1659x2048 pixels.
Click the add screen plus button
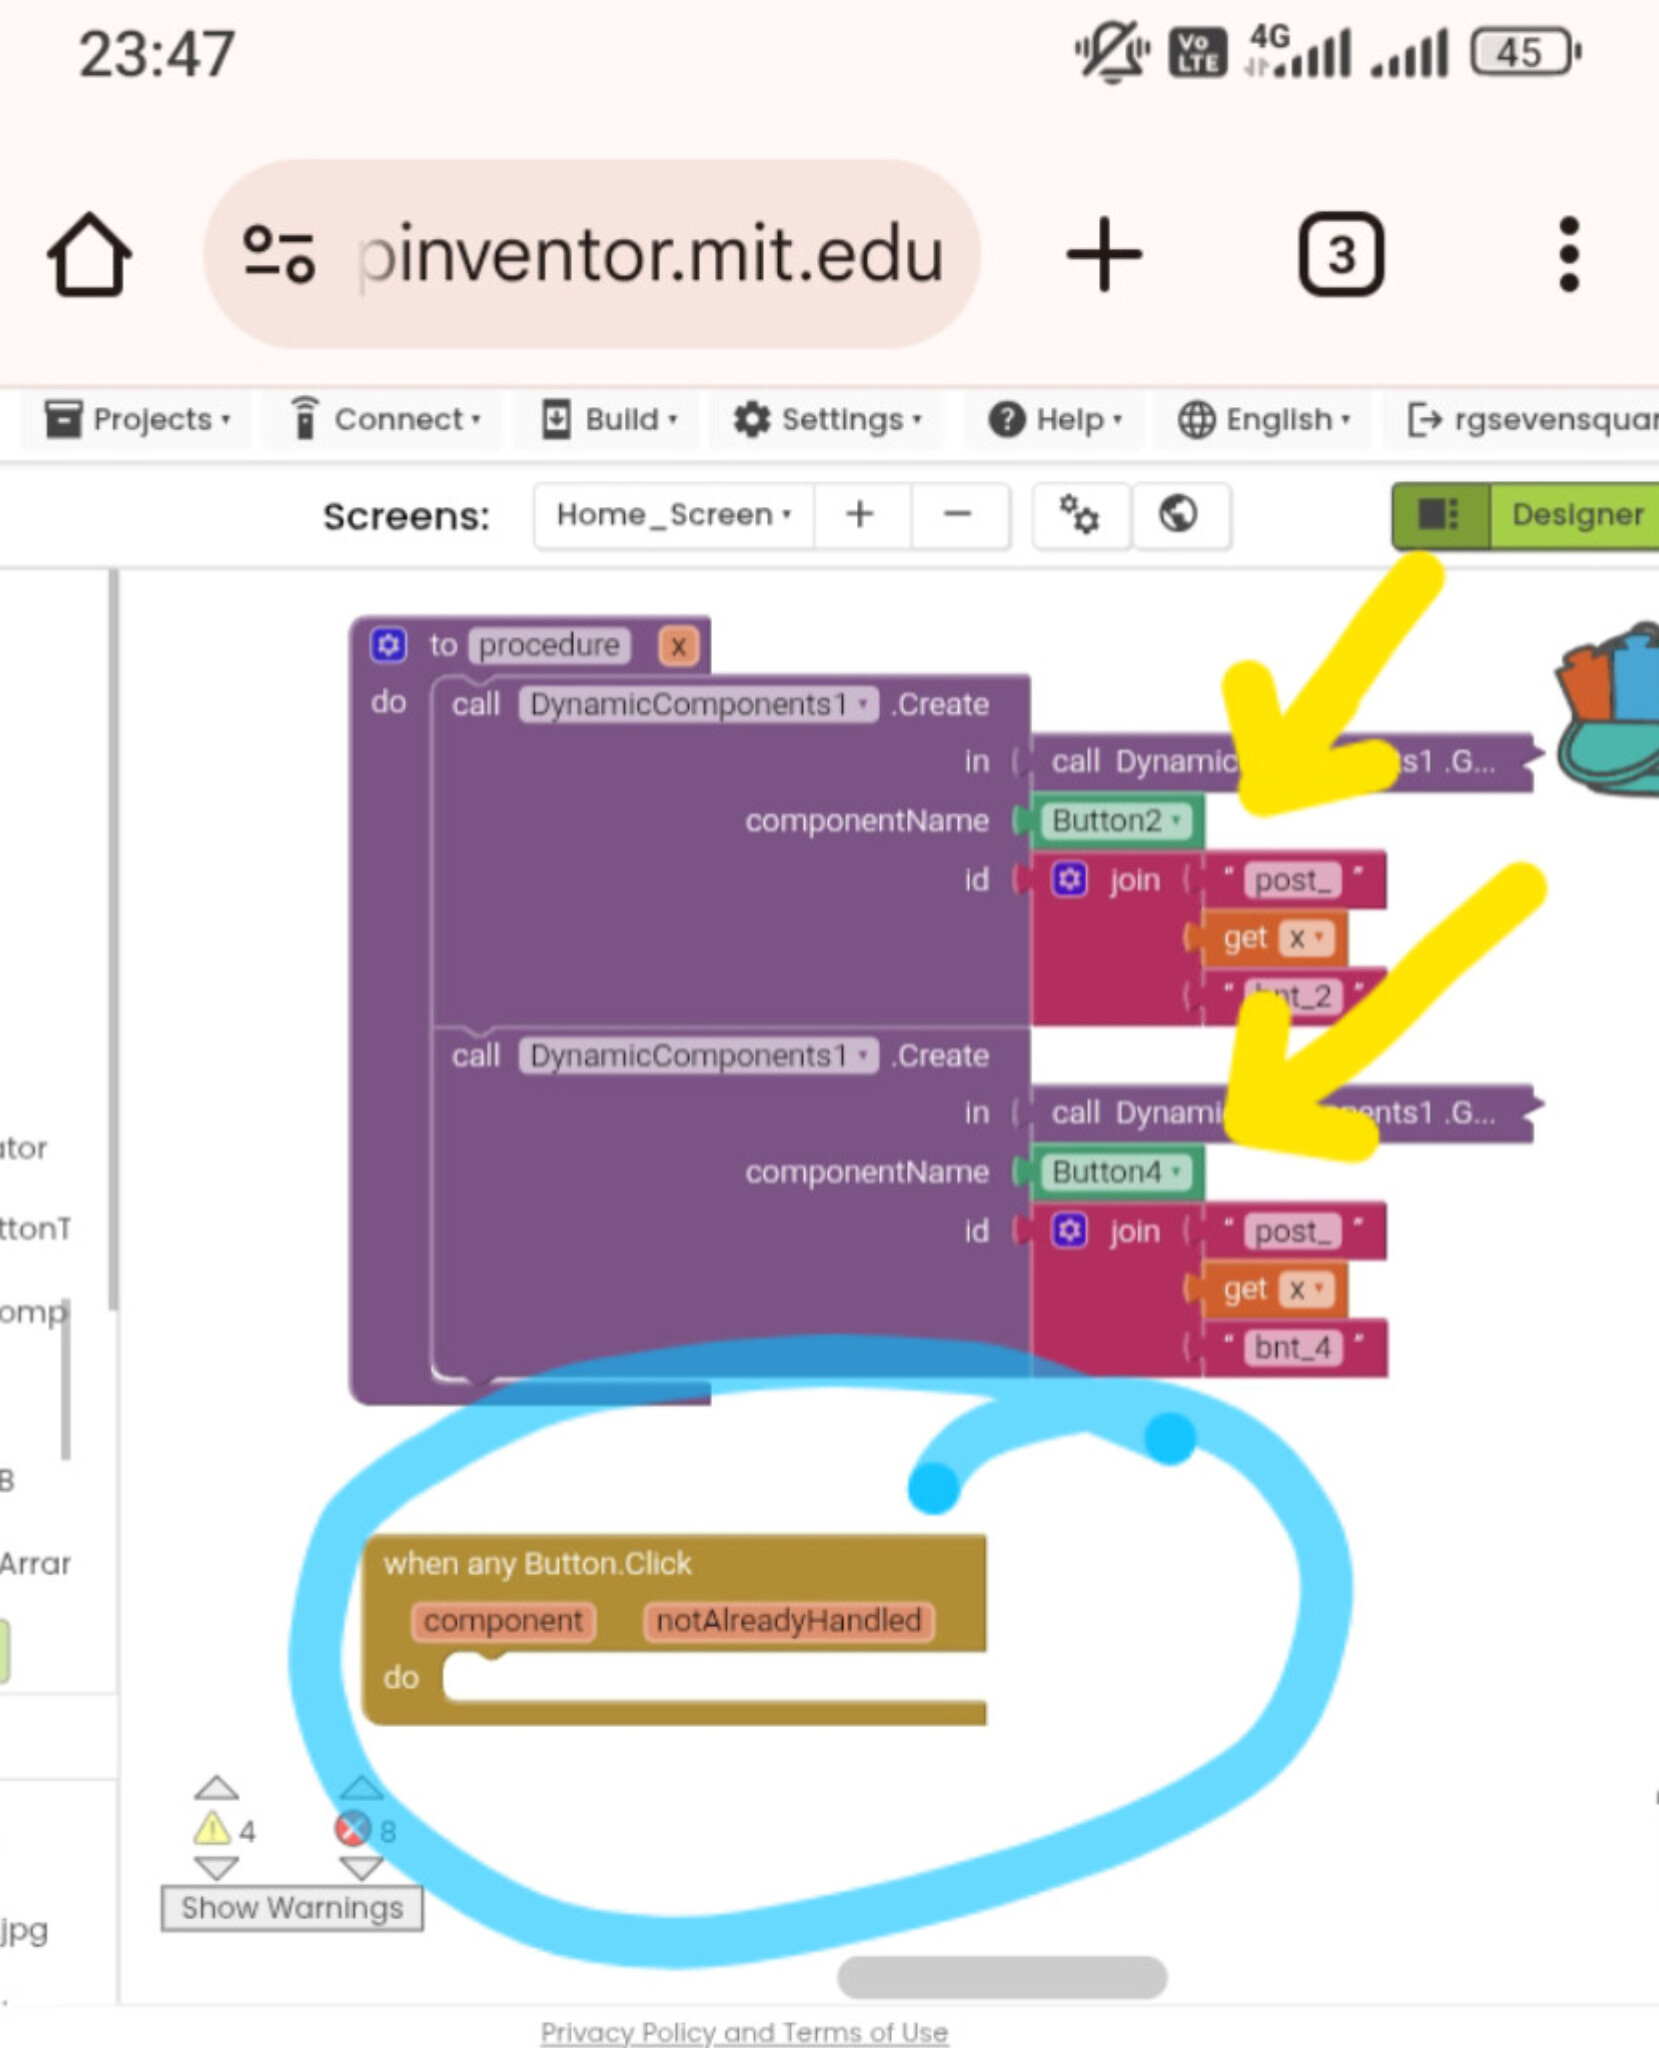pos(860,515)
